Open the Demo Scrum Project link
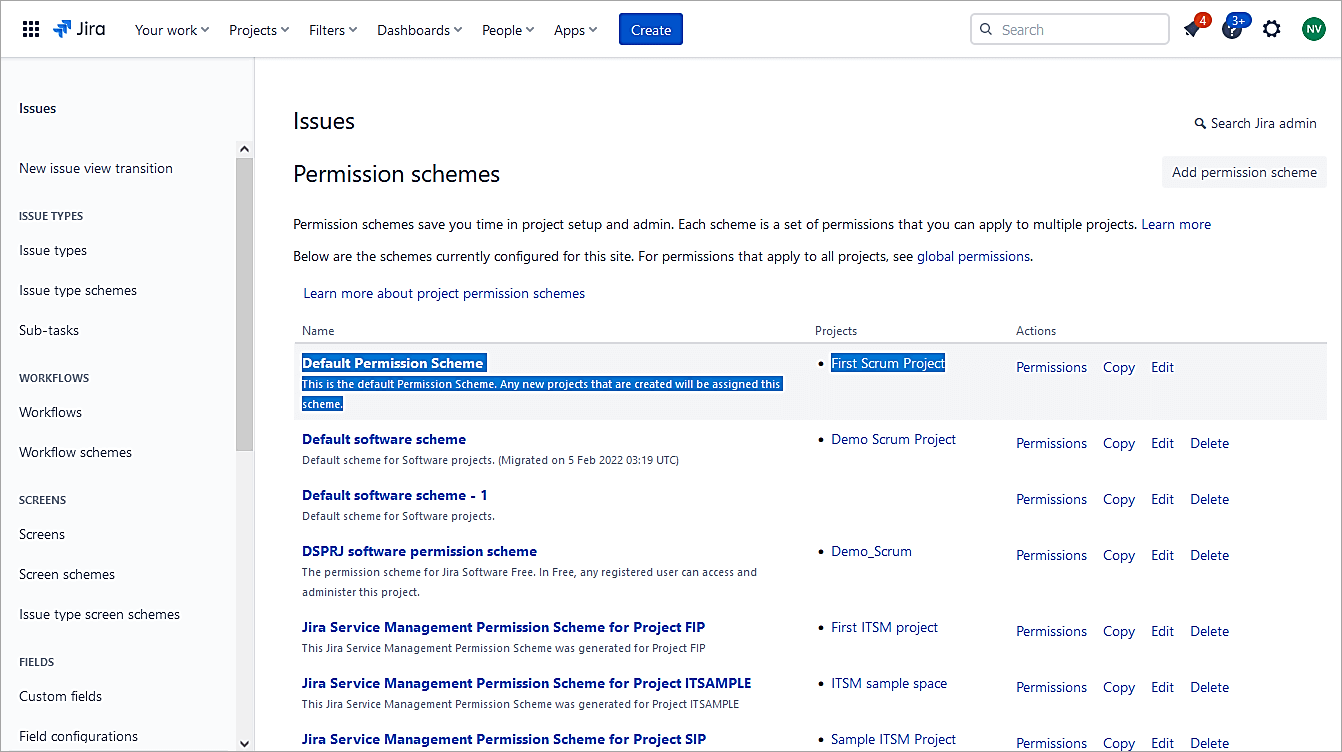1342x752 pixels. [x=893, y=439]
